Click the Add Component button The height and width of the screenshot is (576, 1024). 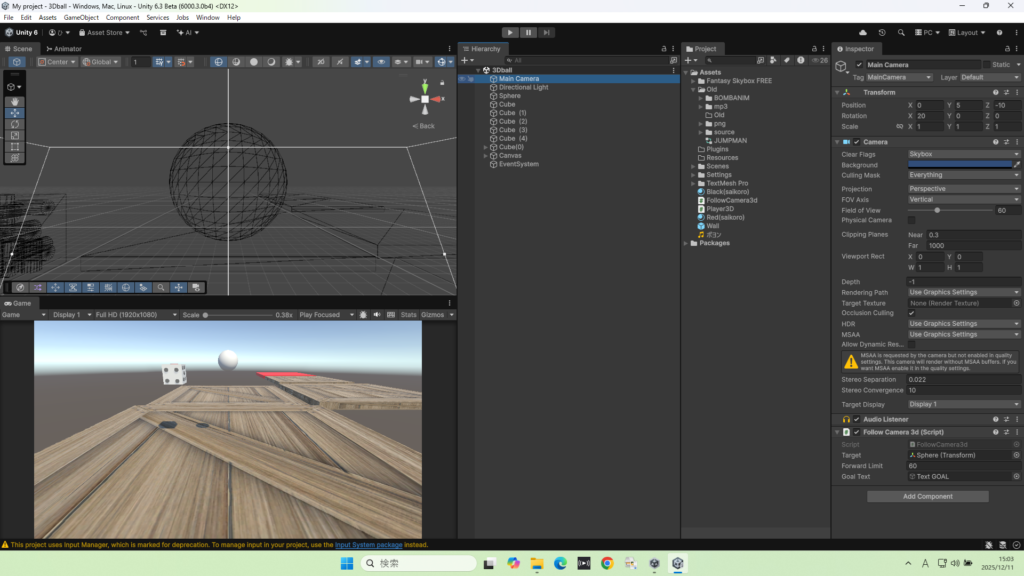pyautogui.click(x=927, y=496)
